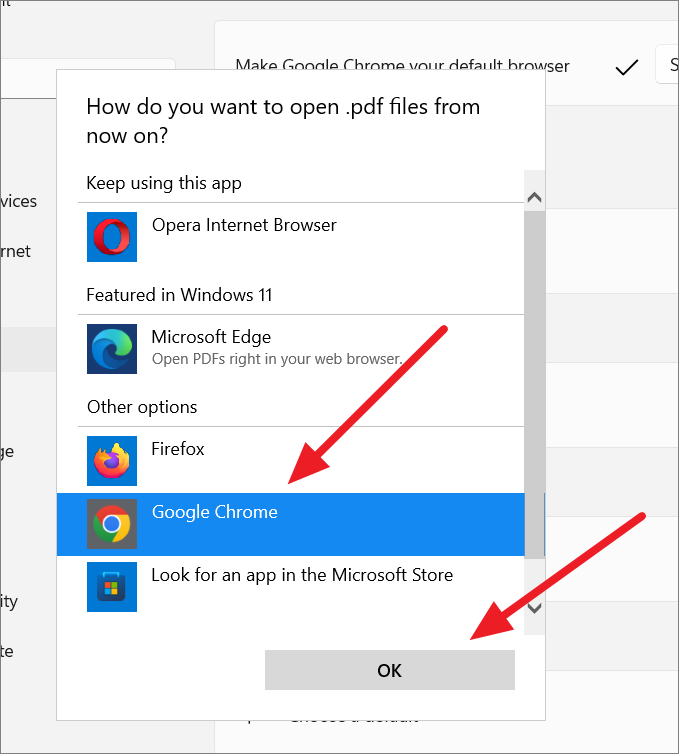This screenshot has height=754, width=679.
Task: Select Look for an app in the Microsoft Store
Action: (x=302, y=575)
